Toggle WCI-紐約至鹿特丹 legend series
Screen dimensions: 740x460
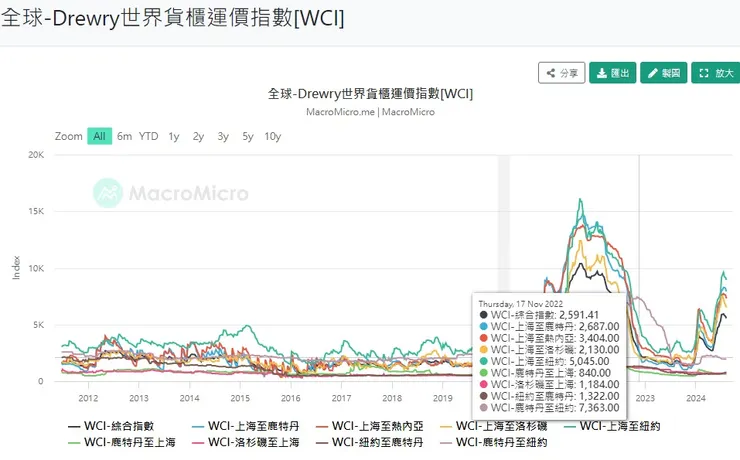click(x=370, y=443)
